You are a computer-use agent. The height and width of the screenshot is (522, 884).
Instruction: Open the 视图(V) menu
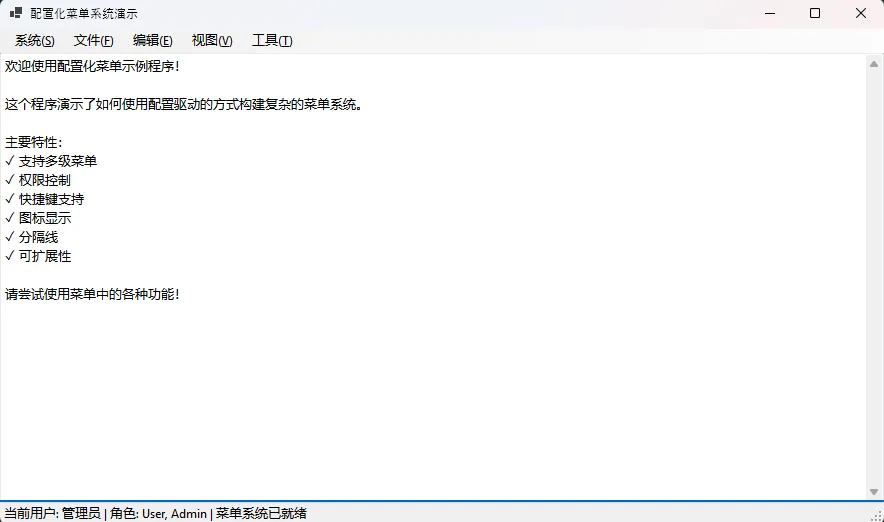[212, 41]
